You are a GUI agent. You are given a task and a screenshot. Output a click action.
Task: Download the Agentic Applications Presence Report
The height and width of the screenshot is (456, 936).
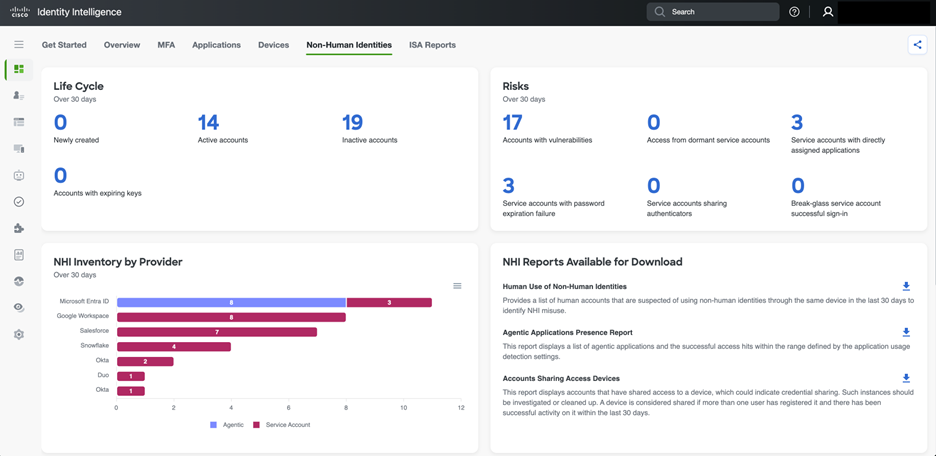click(x=906, y=333)
